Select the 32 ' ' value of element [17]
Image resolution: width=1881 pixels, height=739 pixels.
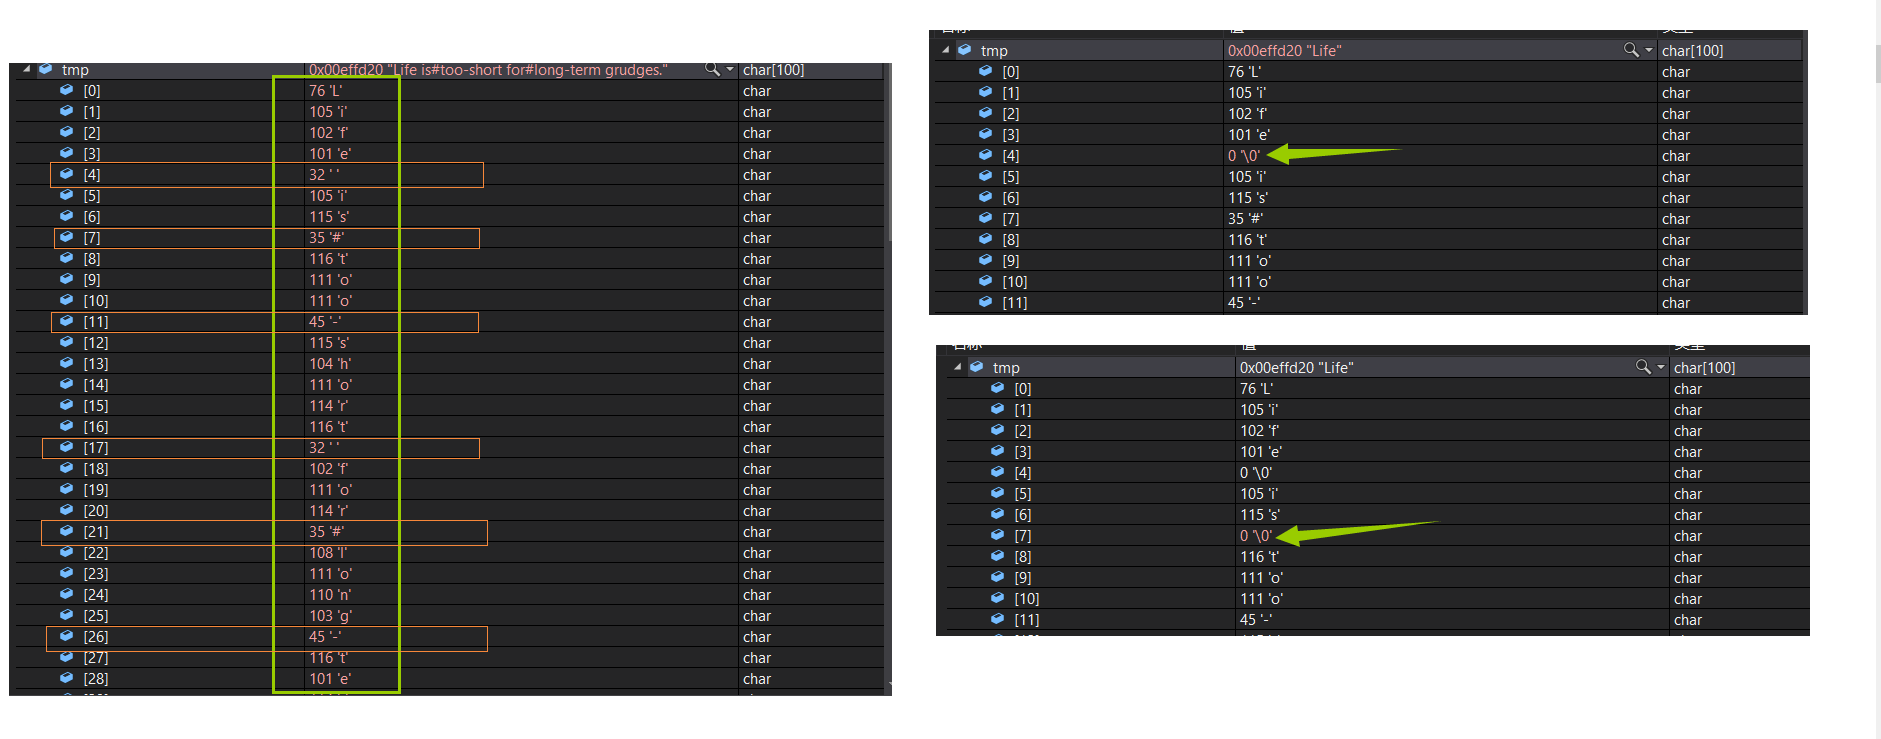[x=324, y=447]
